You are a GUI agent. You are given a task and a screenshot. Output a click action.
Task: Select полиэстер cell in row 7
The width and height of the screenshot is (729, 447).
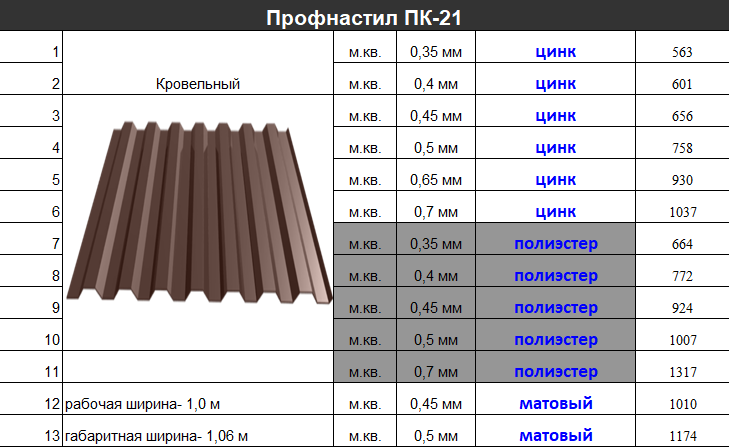tap(556, 239)
